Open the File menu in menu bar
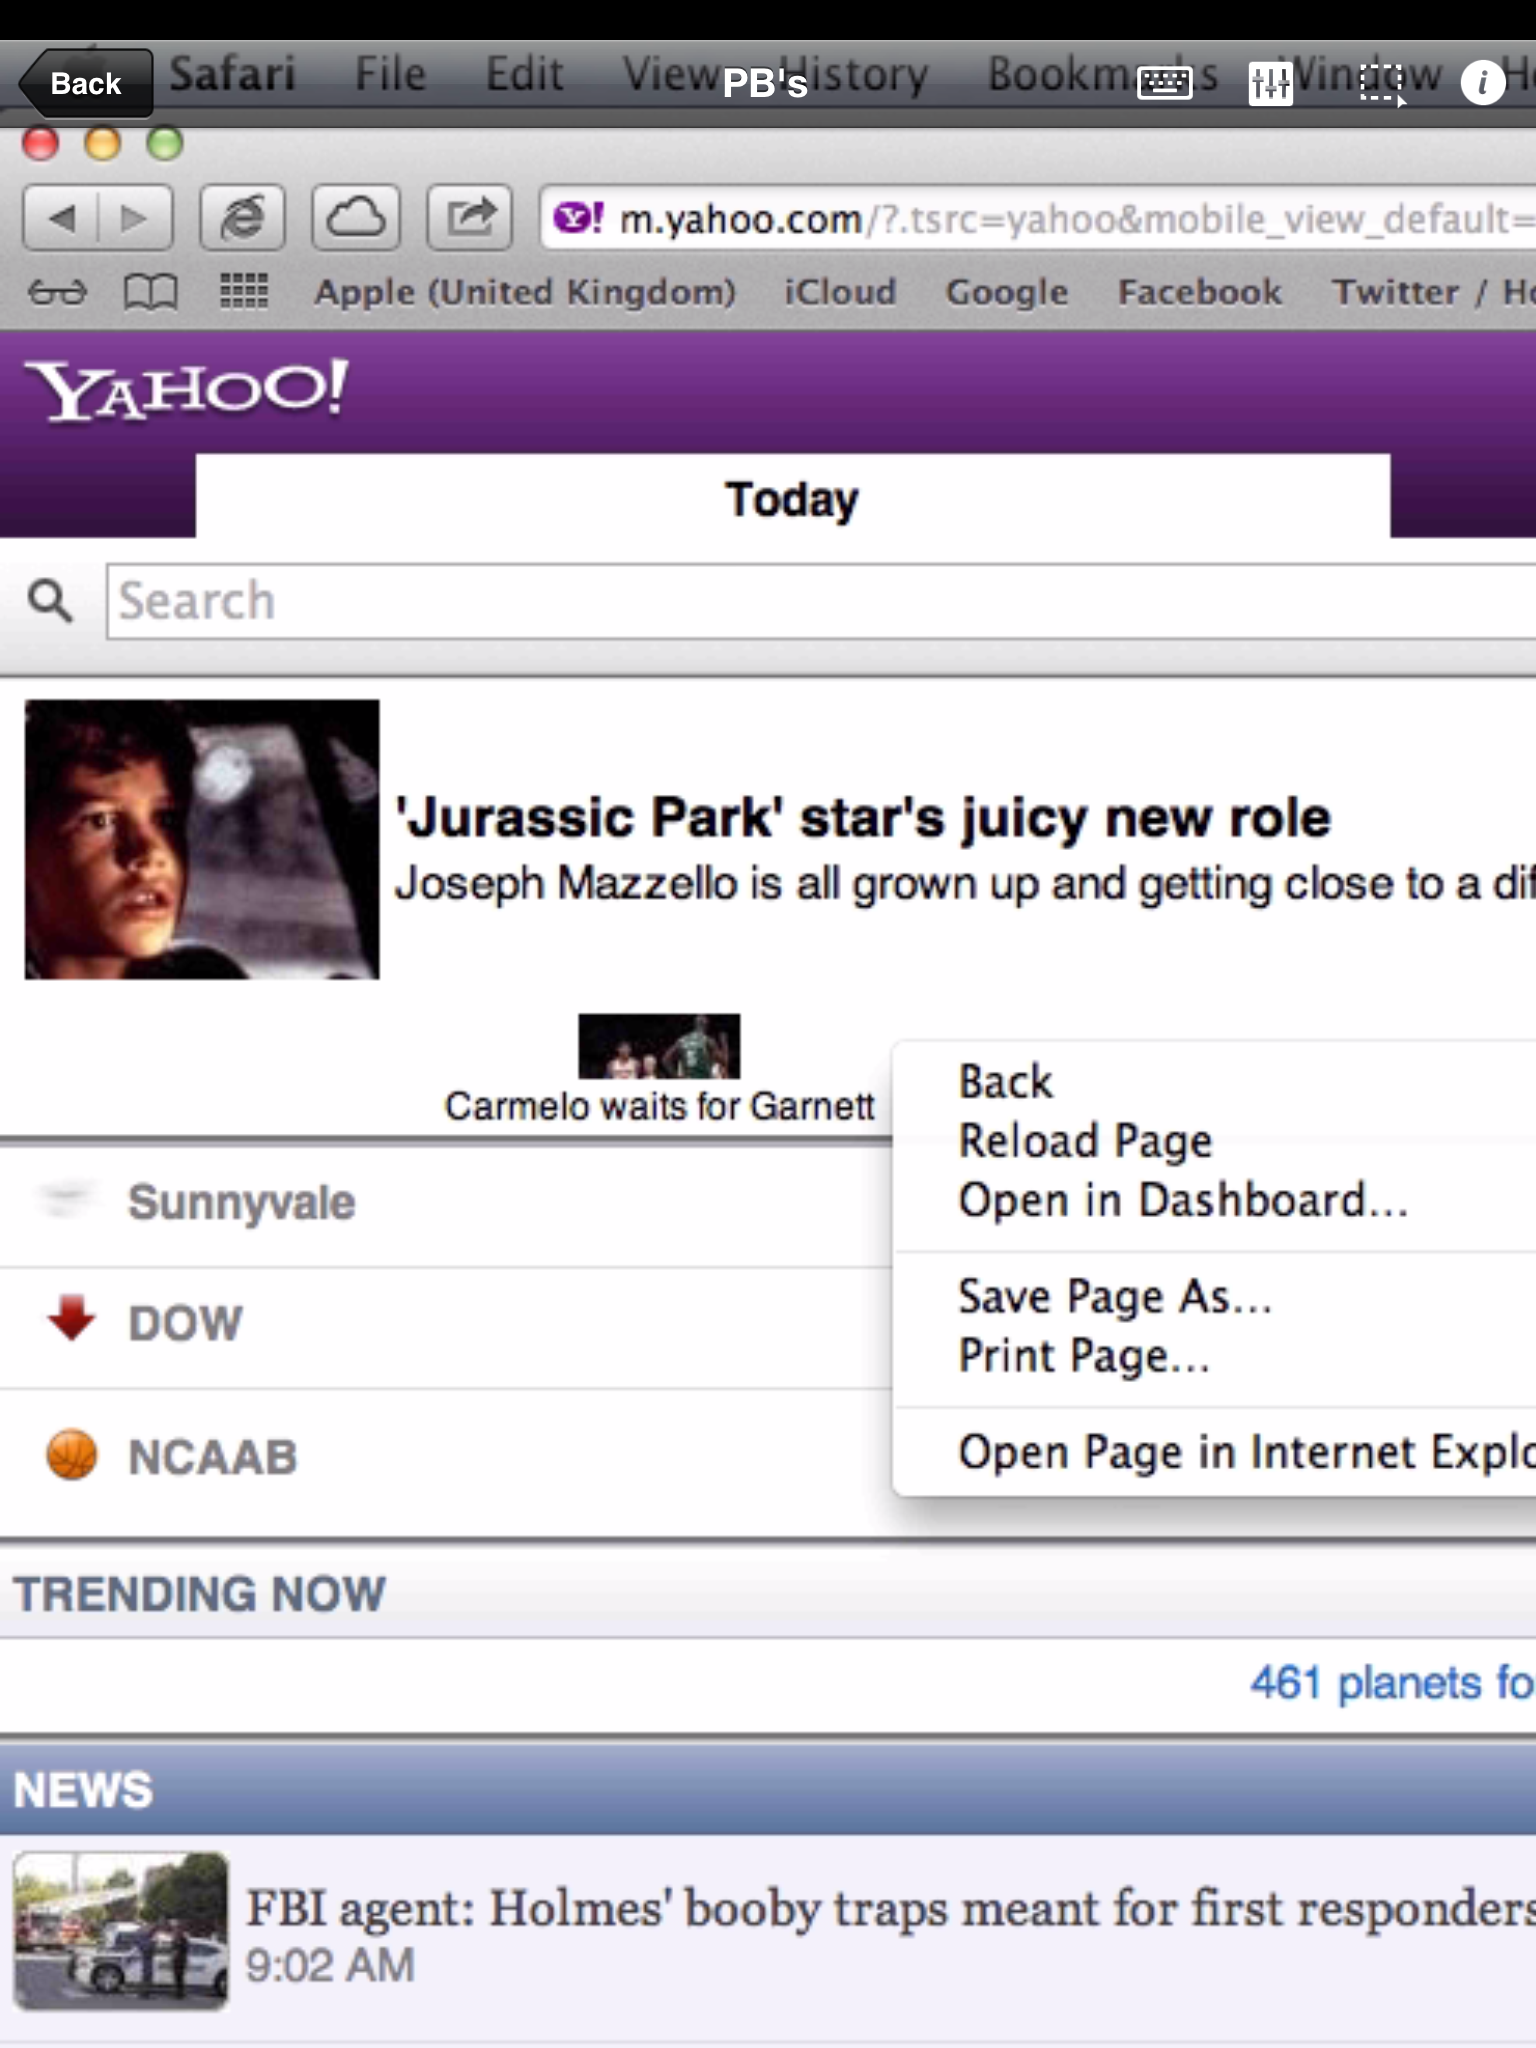This screenshot has width=1536, height=2048. click(x=390, y=74)
